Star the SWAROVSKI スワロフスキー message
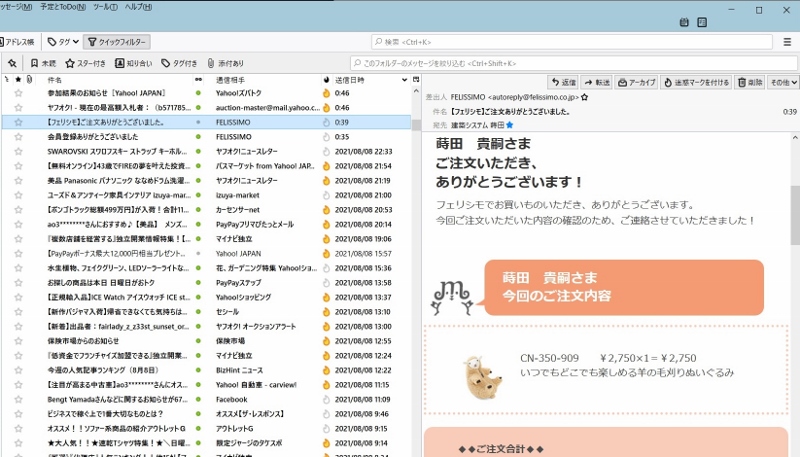800x457 pixels. (18, 151)
